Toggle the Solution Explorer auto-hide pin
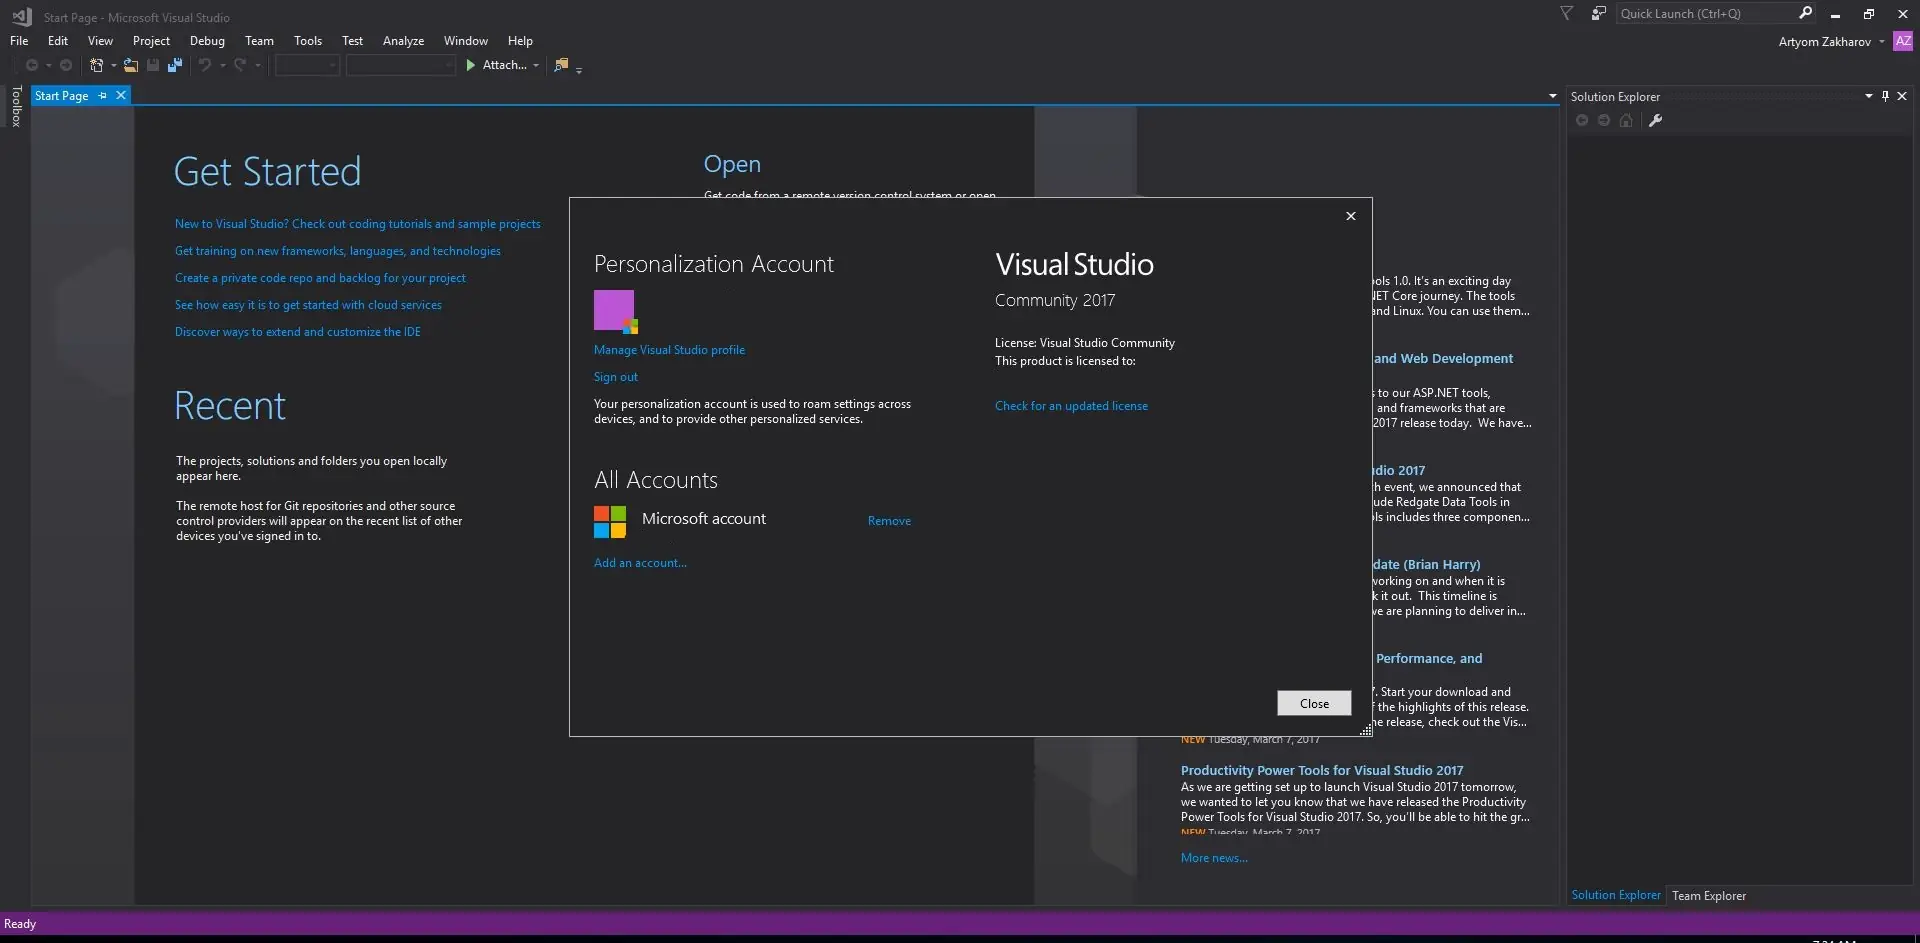1920x943 pixels. click(1885, 96)
